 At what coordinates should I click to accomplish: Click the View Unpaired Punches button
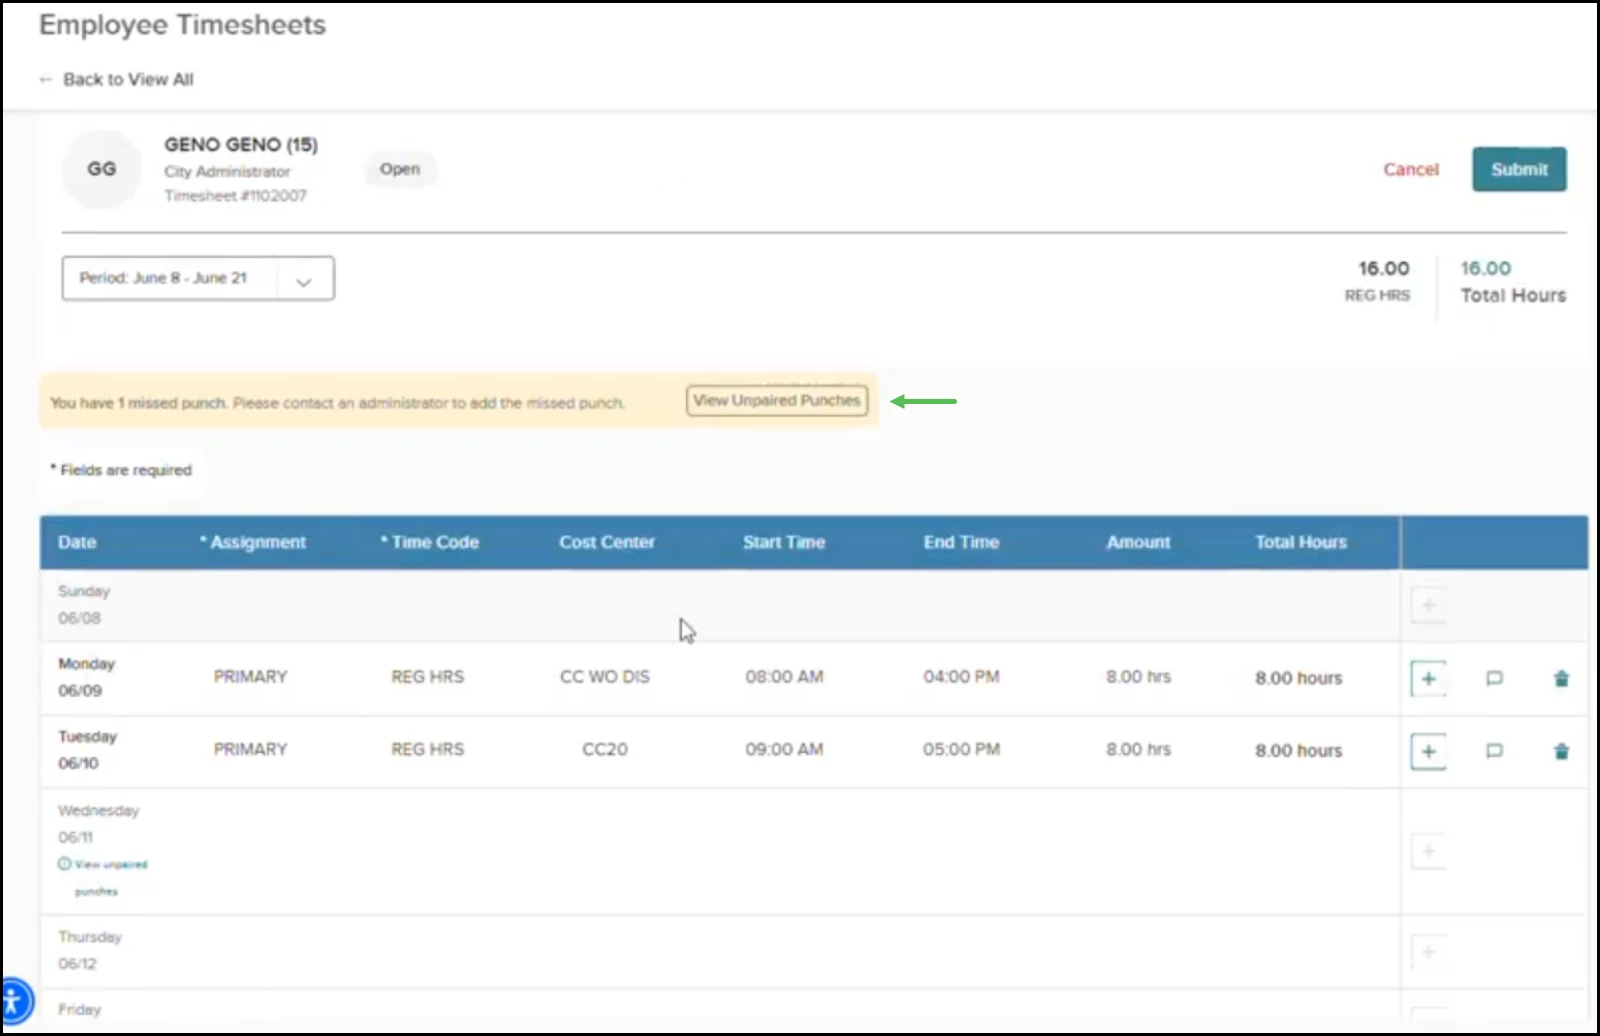777,400
